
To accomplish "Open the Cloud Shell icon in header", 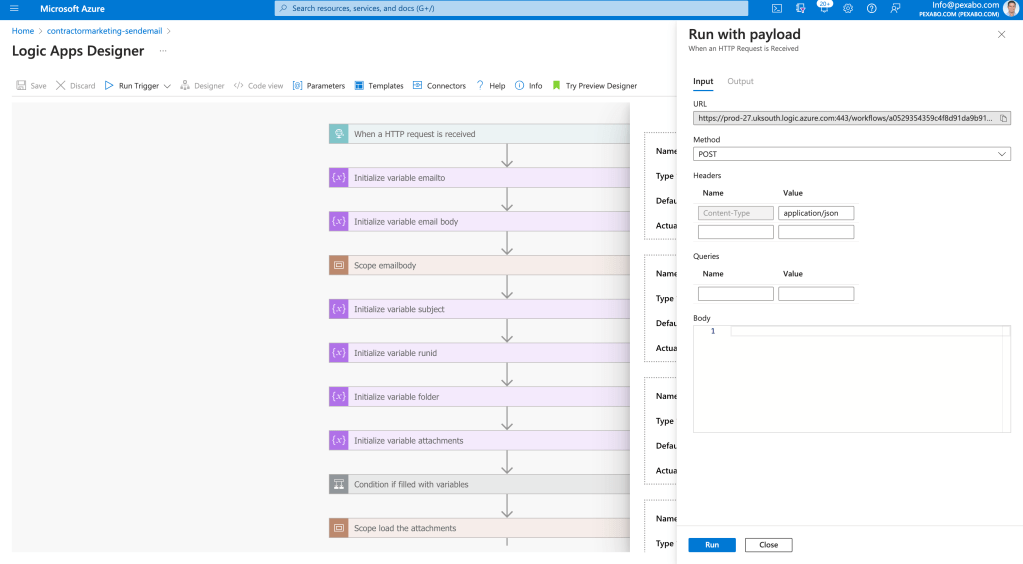I will [776, 8].
